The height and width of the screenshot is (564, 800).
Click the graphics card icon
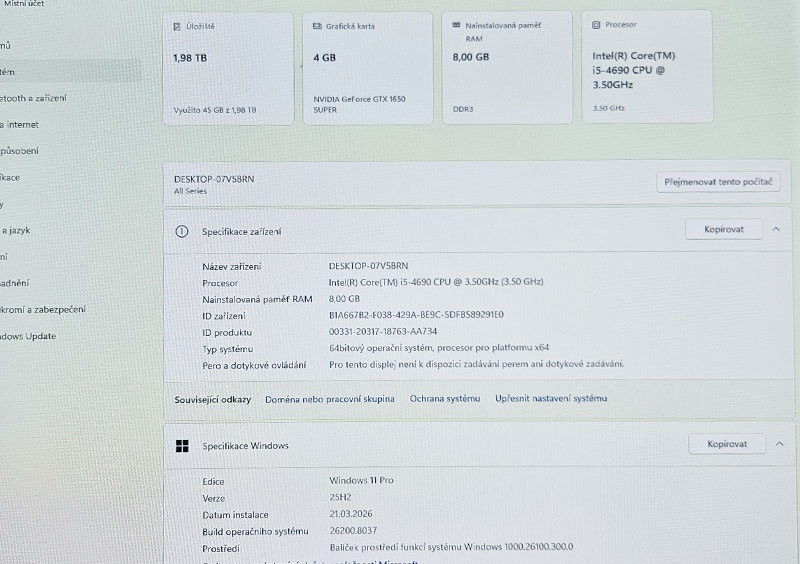pos(317,26)
